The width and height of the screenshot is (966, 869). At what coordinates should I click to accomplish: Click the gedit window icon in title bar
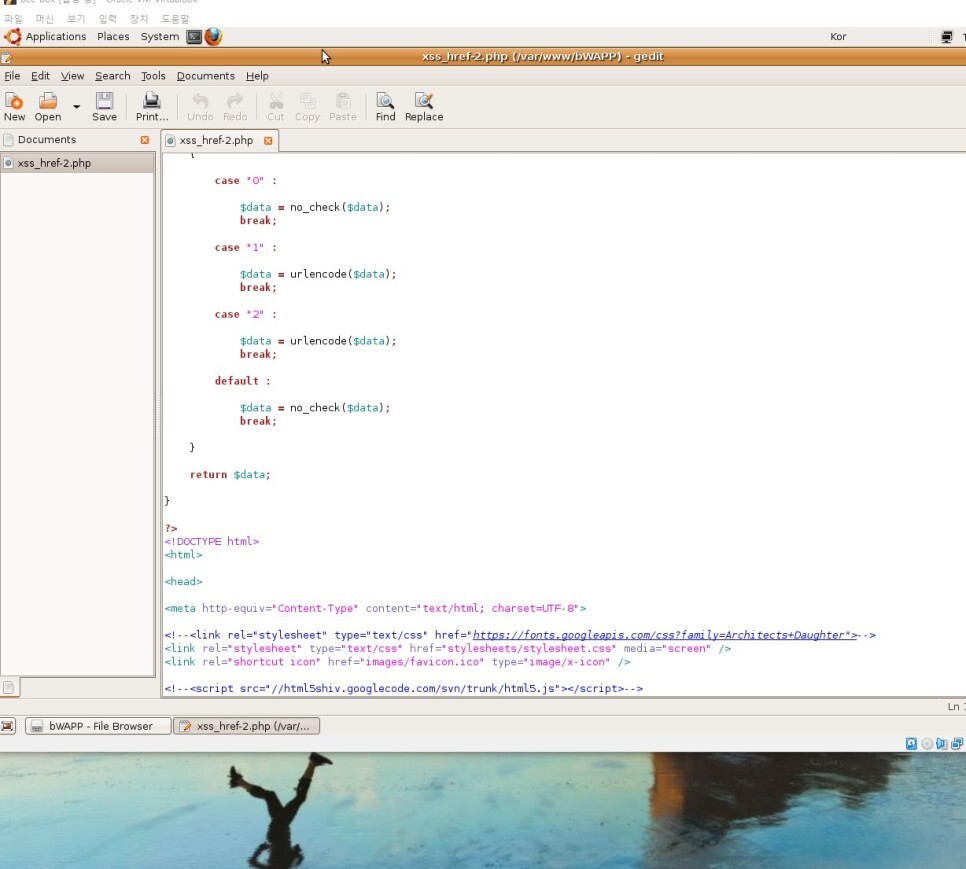6,58
